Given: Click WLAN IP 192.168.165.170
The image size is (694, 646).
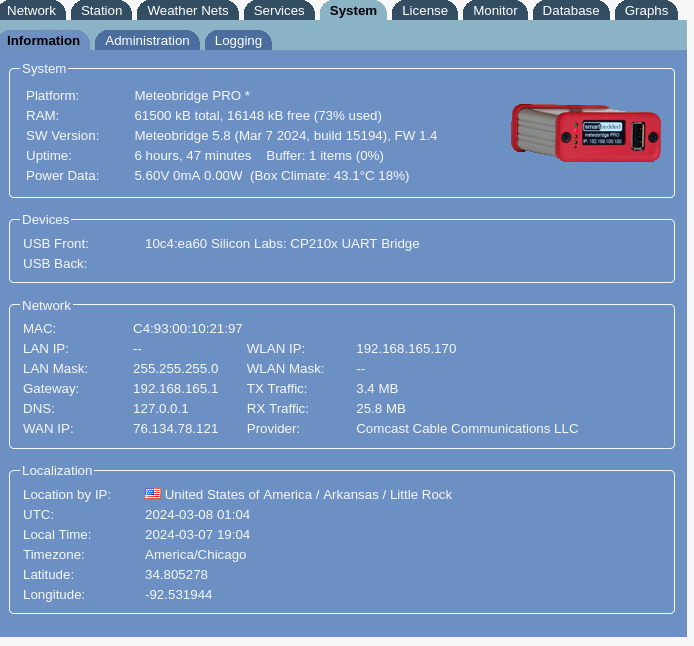Looking at the screenshot, I should 406,349.
